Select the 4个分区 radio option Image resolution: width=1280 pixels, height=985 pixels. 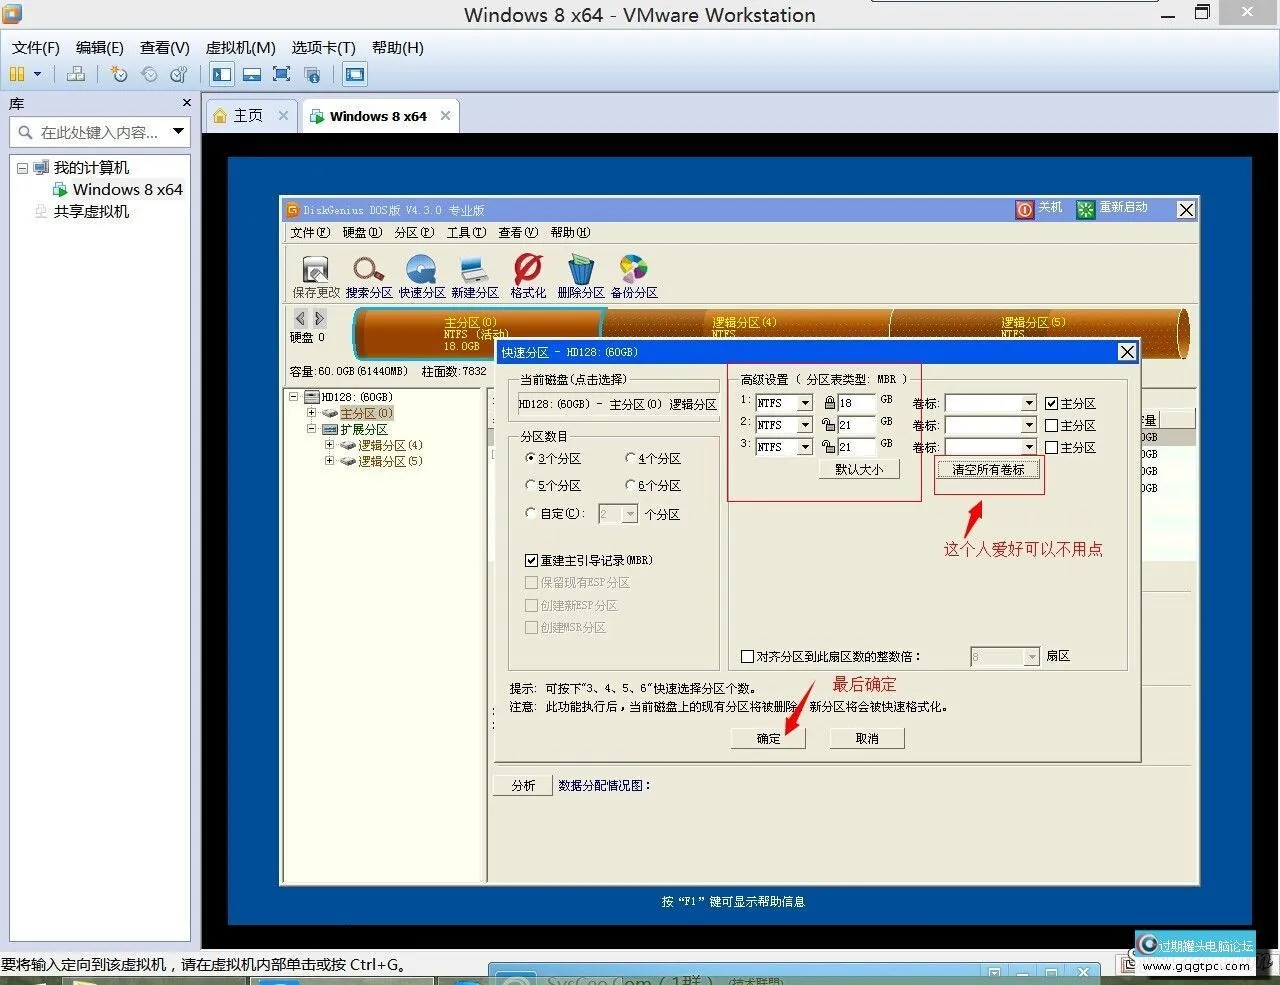631,459
